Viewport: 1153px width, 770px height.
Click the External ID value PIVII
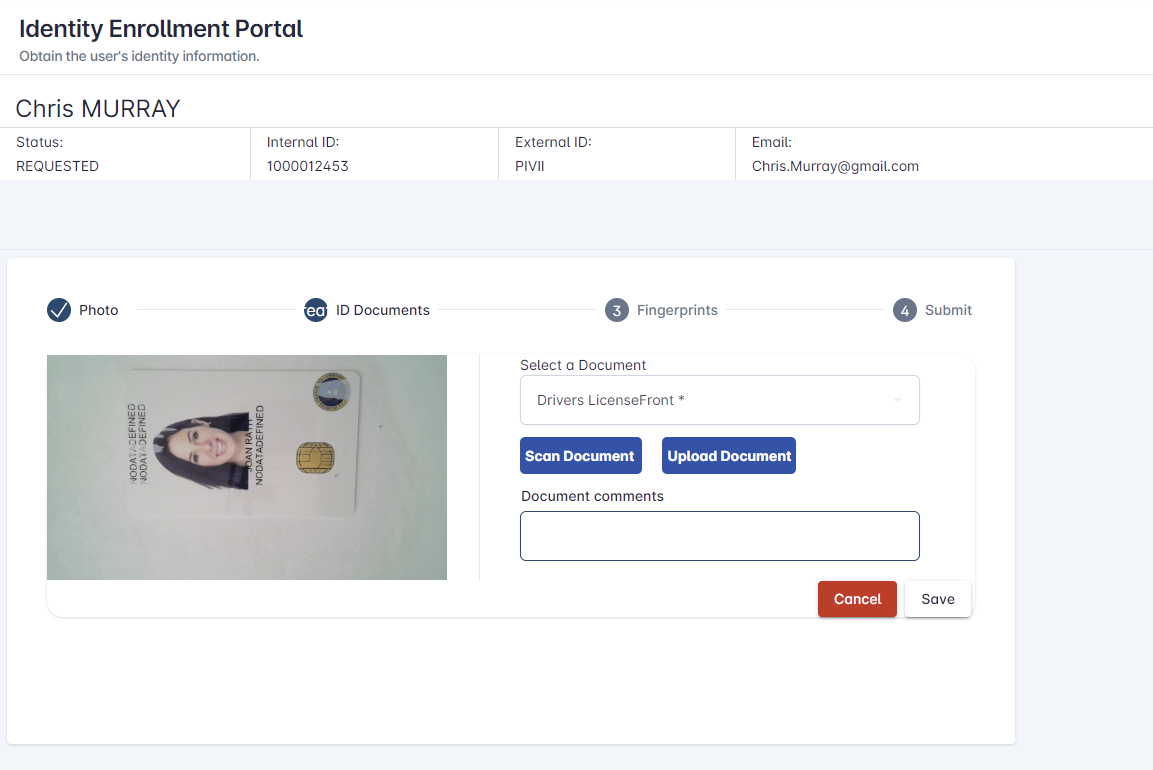pos(530,166)
